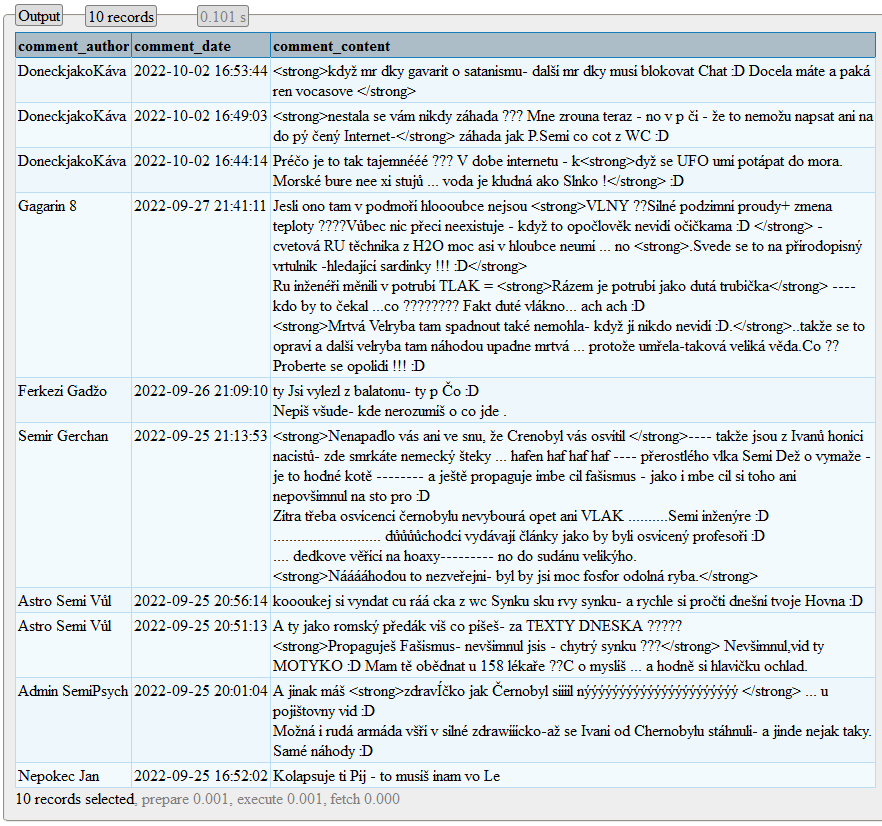Click the date 2022-09-25 20:51:13 cell
Screen dimensions: 882x826
tap(200, 626)
